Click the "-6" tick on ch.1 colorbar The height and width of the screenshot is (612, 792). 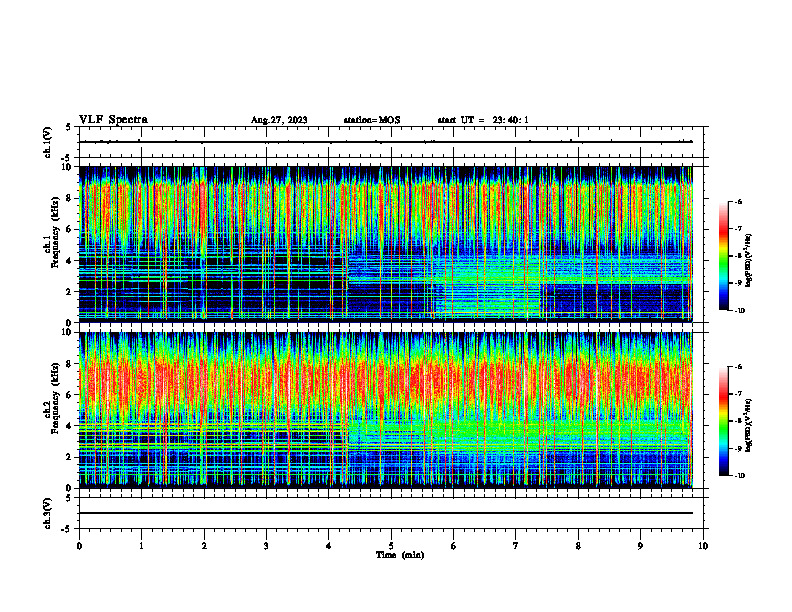(738, 201)
